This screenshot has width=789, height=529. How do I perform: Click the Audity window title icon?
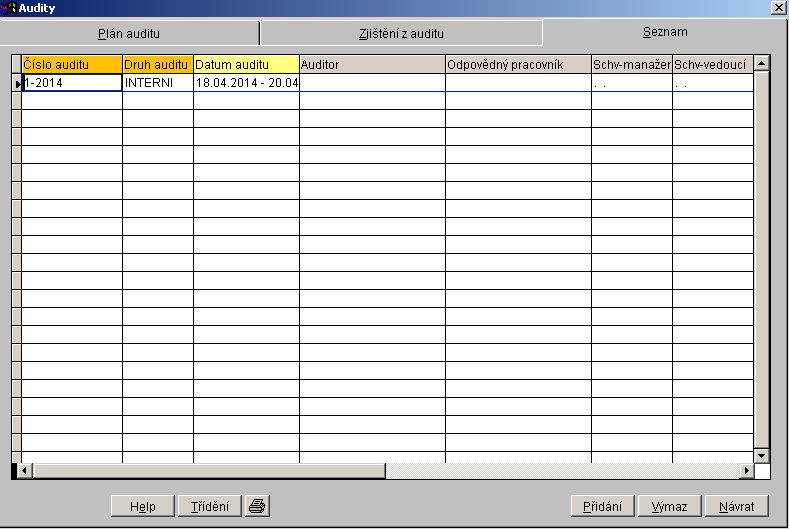(x=10, y=8)
